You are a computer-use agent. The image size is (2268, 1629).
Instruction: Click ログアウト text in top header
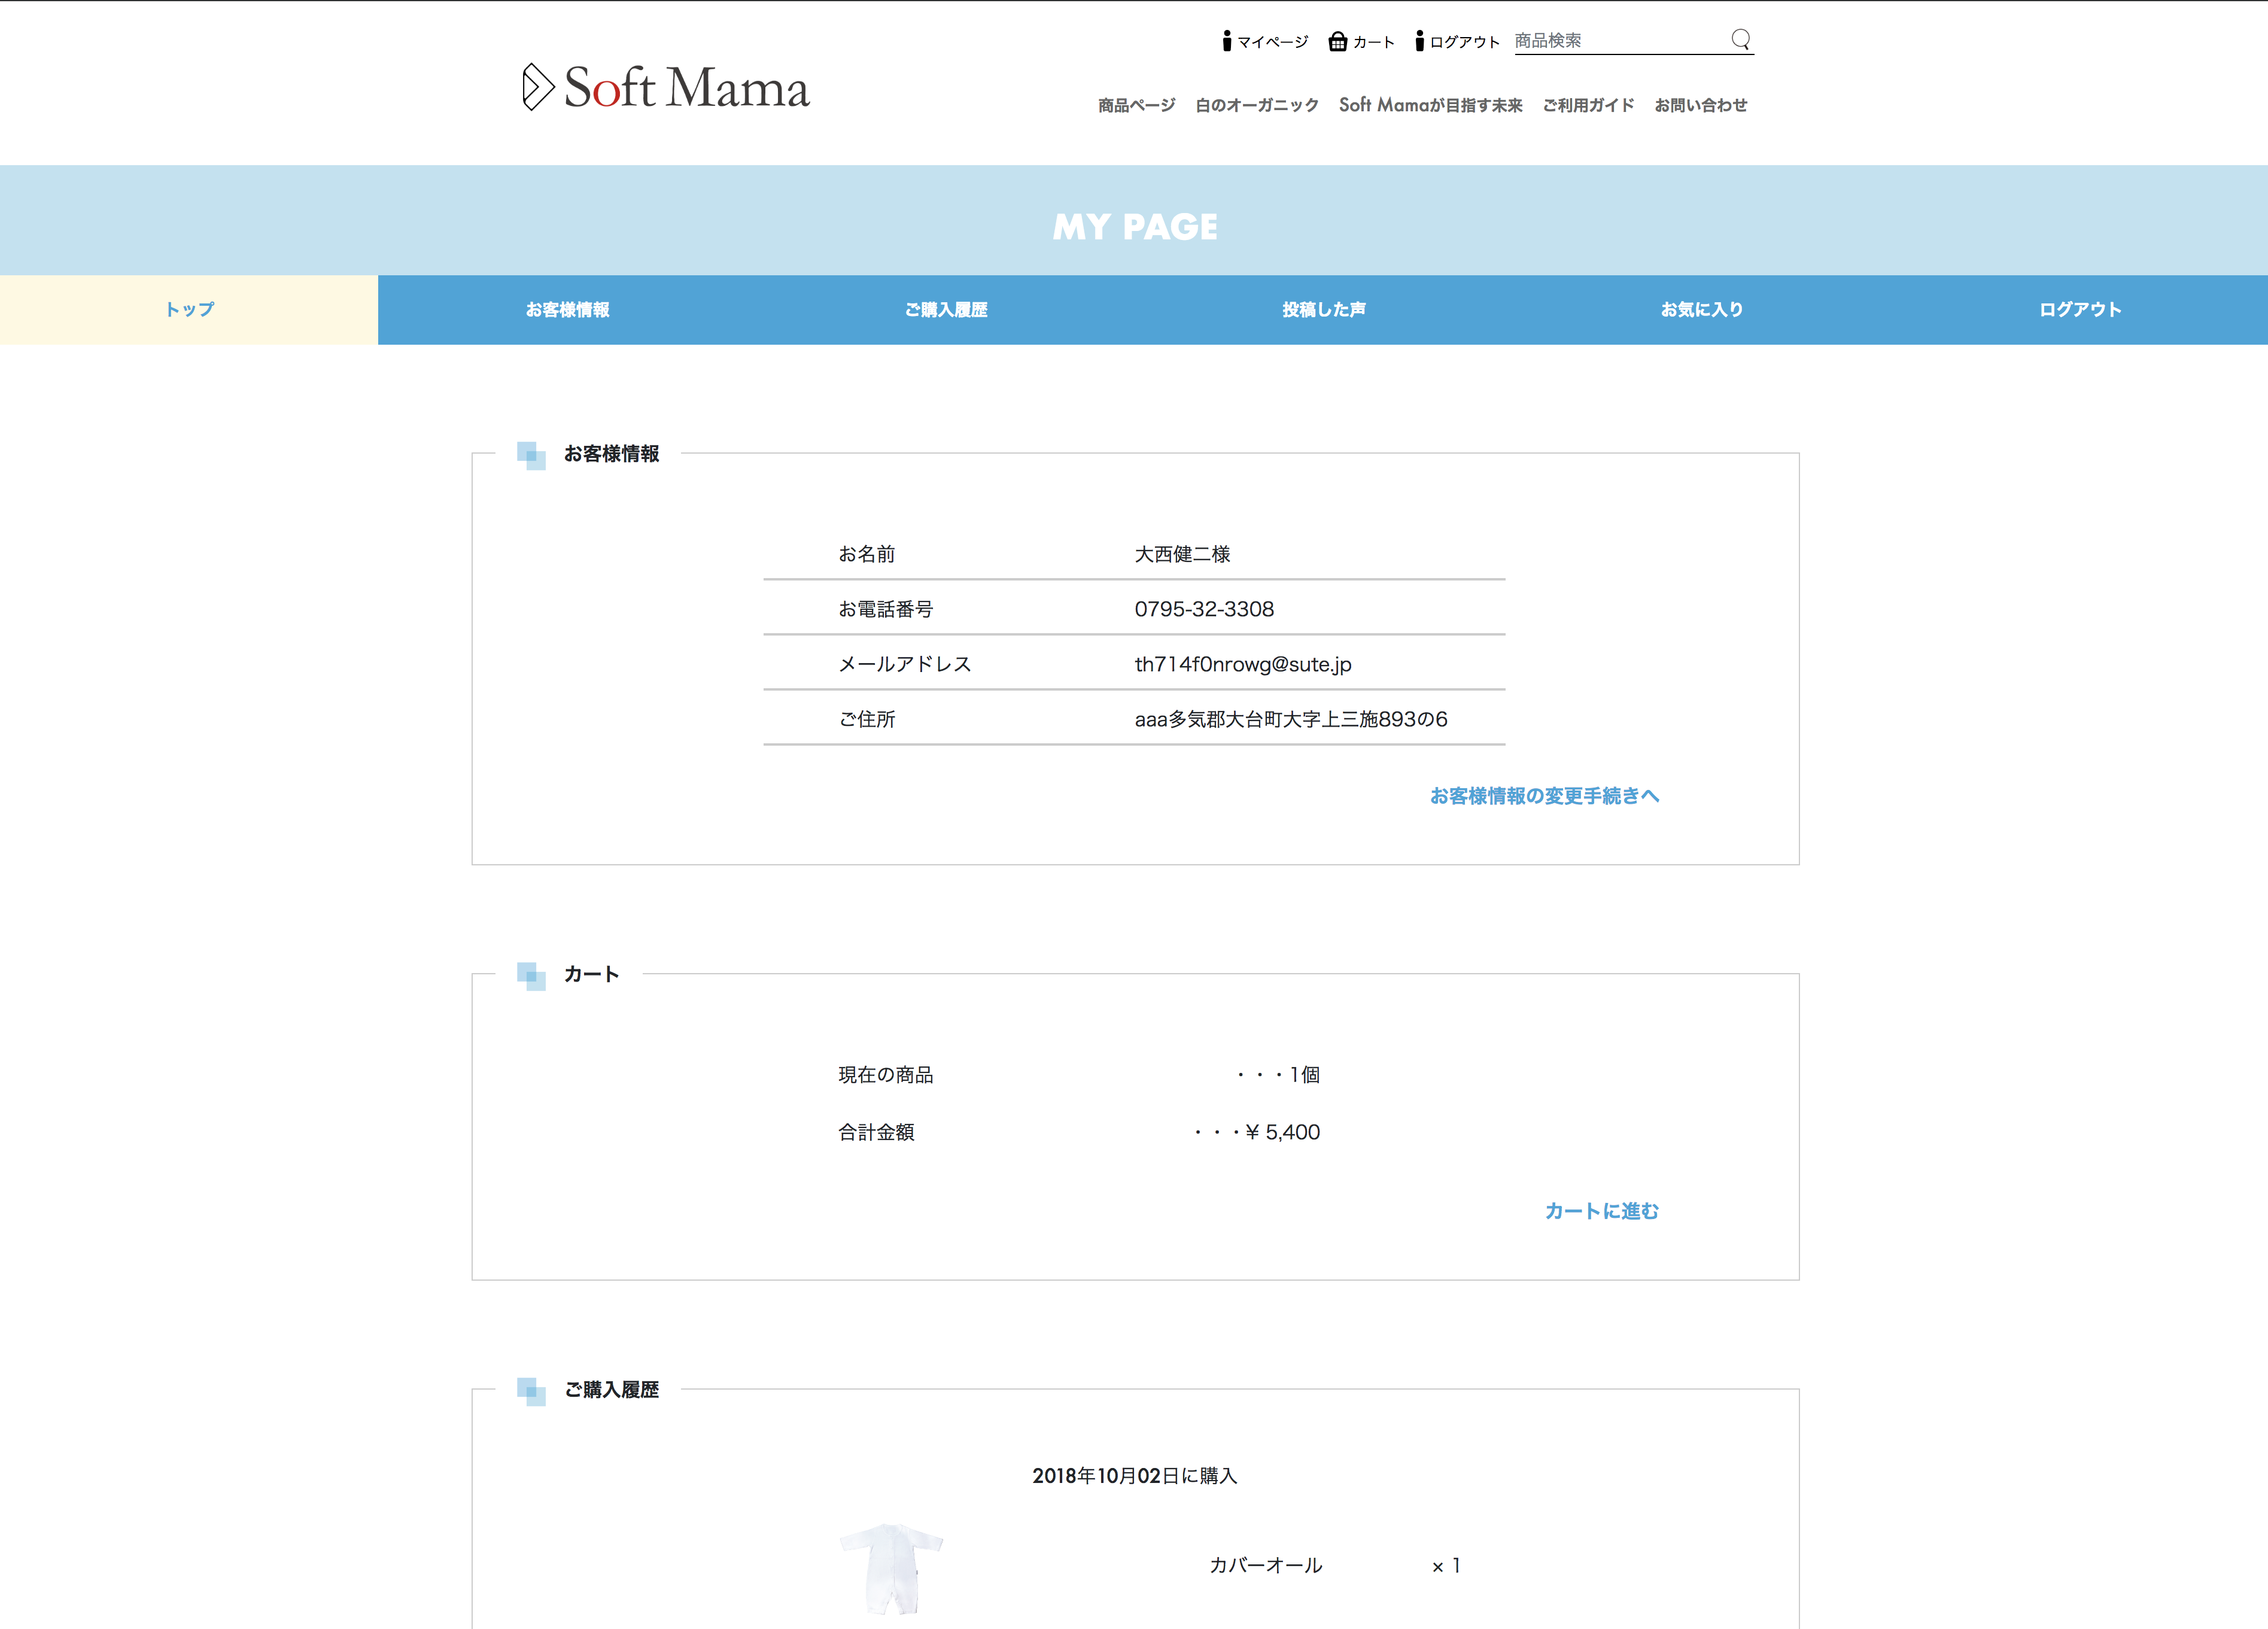pyautogui.click(x=1465, y=42)
